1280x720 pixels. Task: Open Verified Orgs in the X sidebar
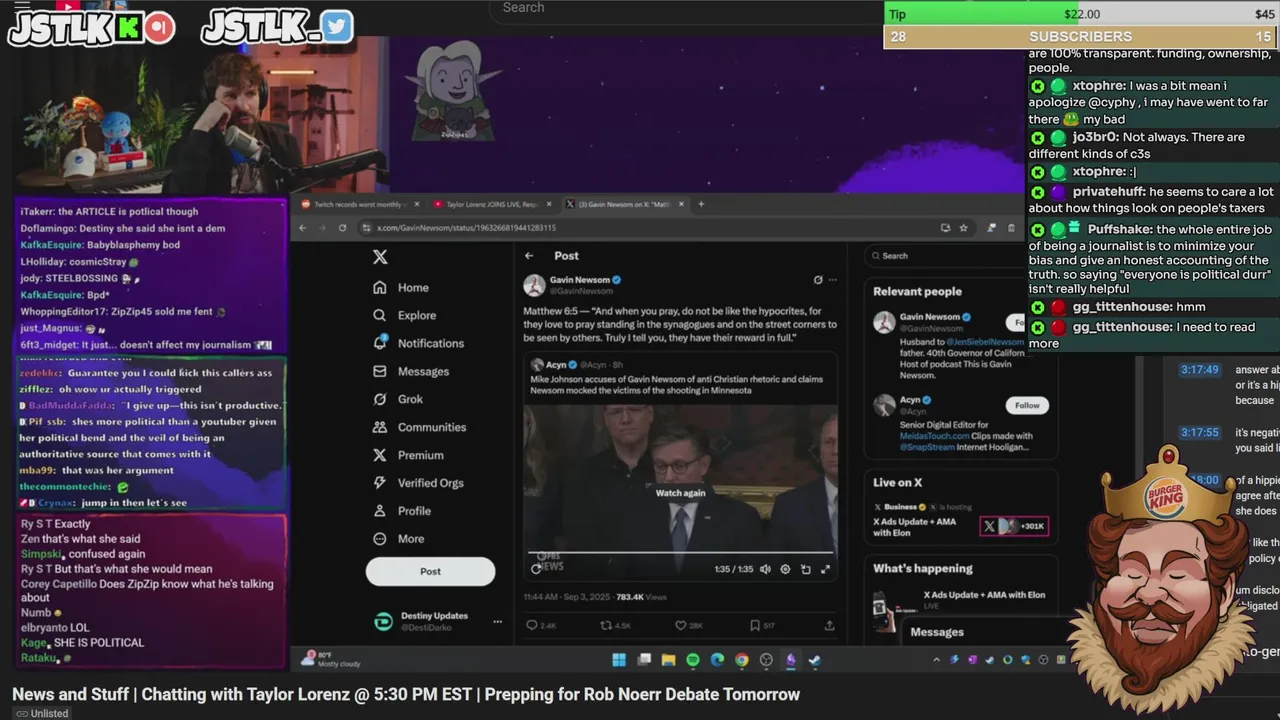point(418,483)
